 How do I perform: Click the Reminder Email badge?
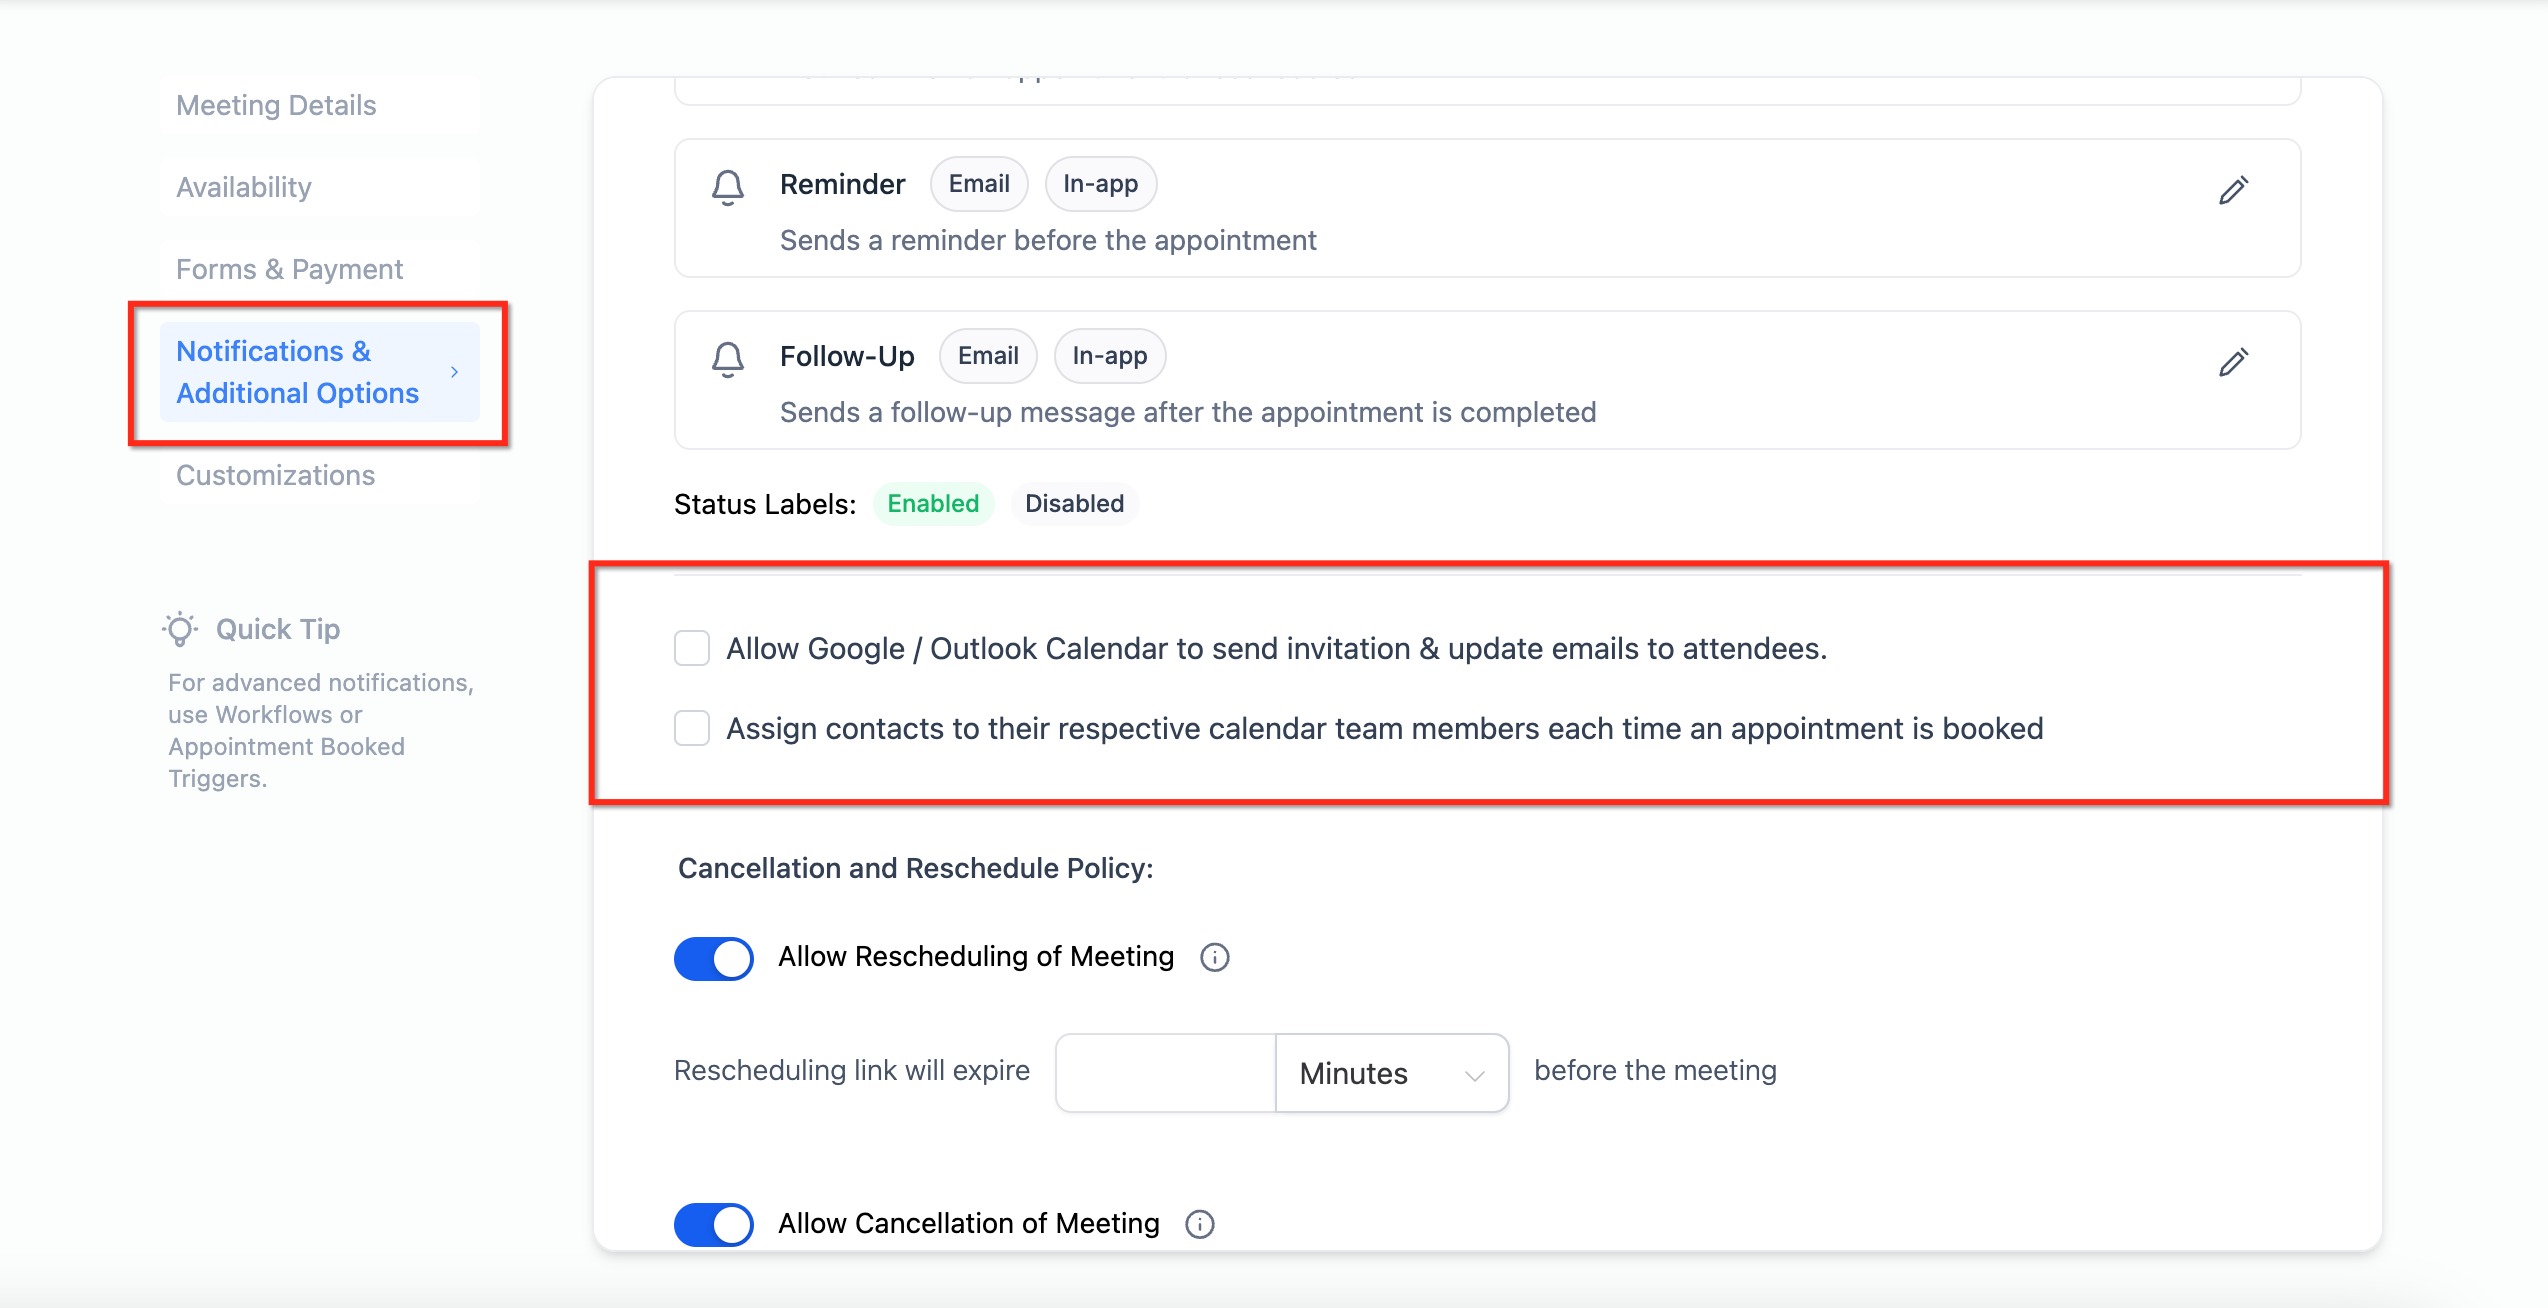pyautogui.click(x=979, y=184)
